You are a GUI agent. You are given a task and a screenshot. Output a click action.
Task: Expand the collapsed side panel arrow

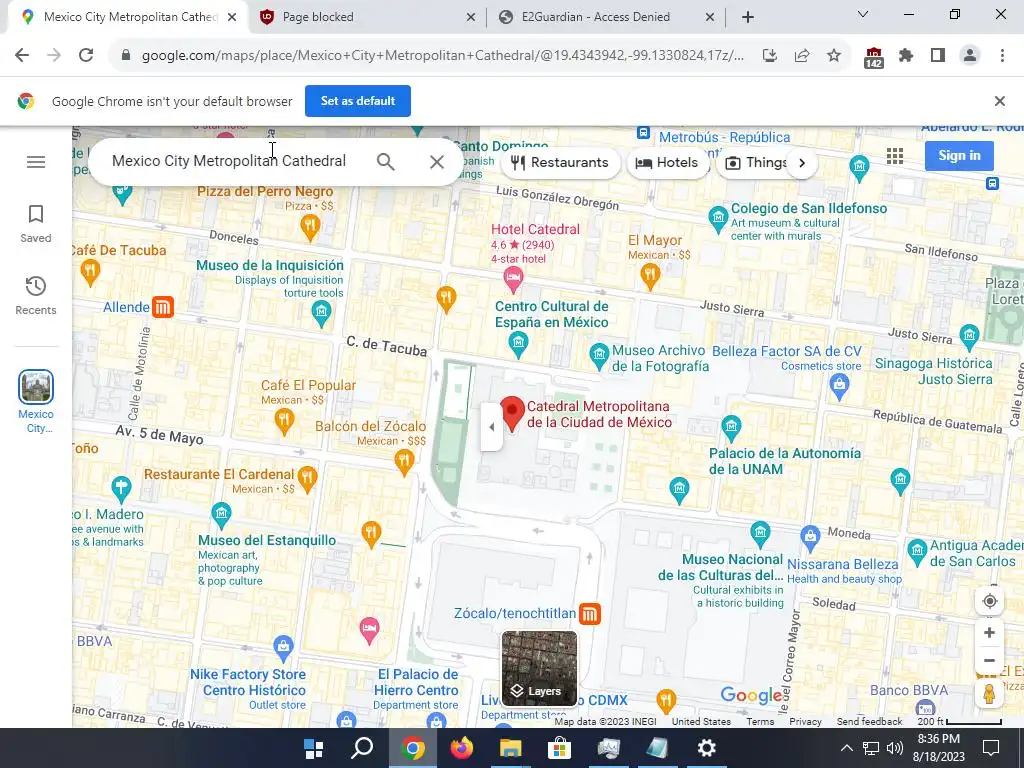(491, 427)
